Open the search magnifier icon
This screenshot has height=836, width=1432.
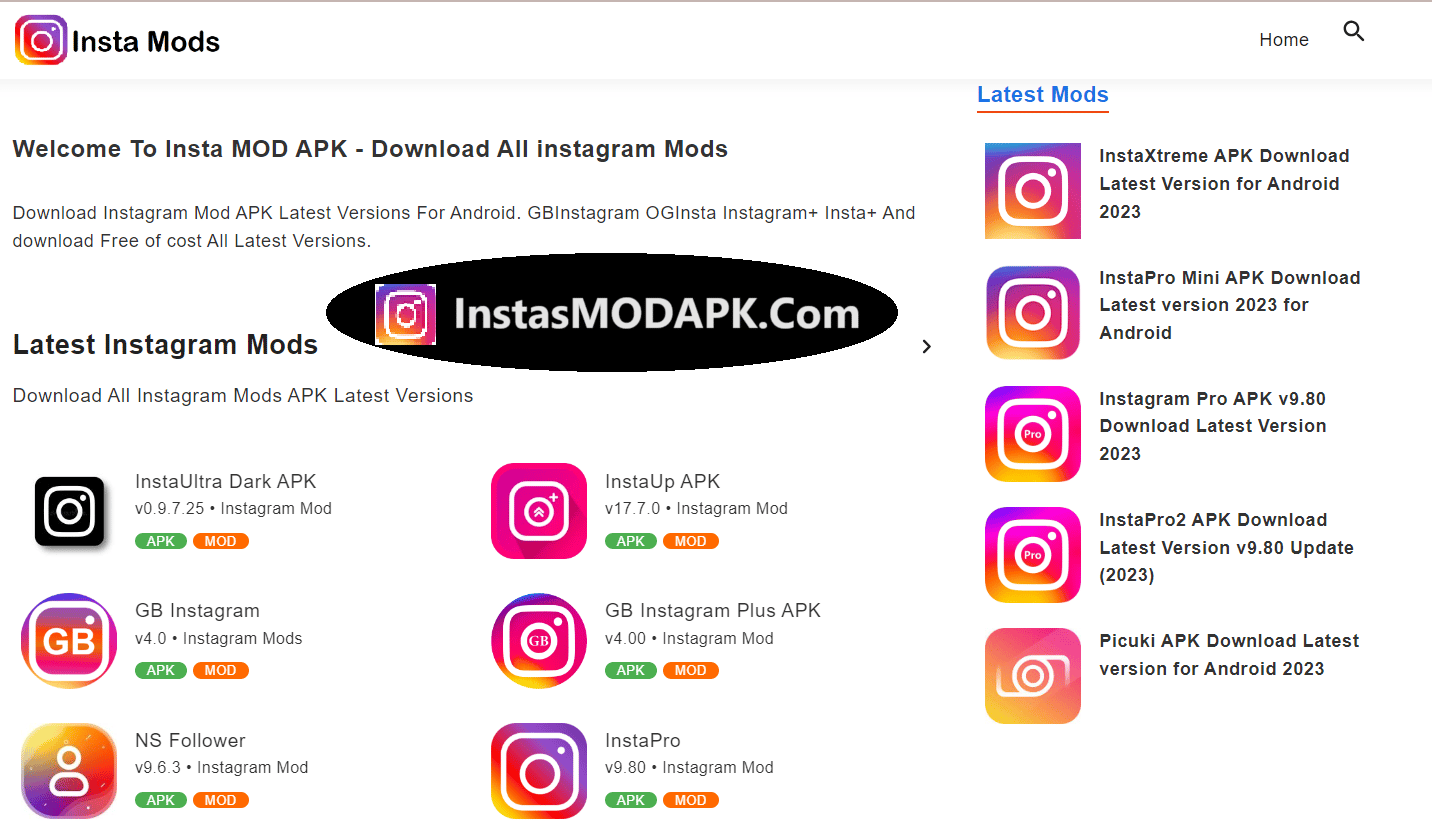tap(1354, 32)
